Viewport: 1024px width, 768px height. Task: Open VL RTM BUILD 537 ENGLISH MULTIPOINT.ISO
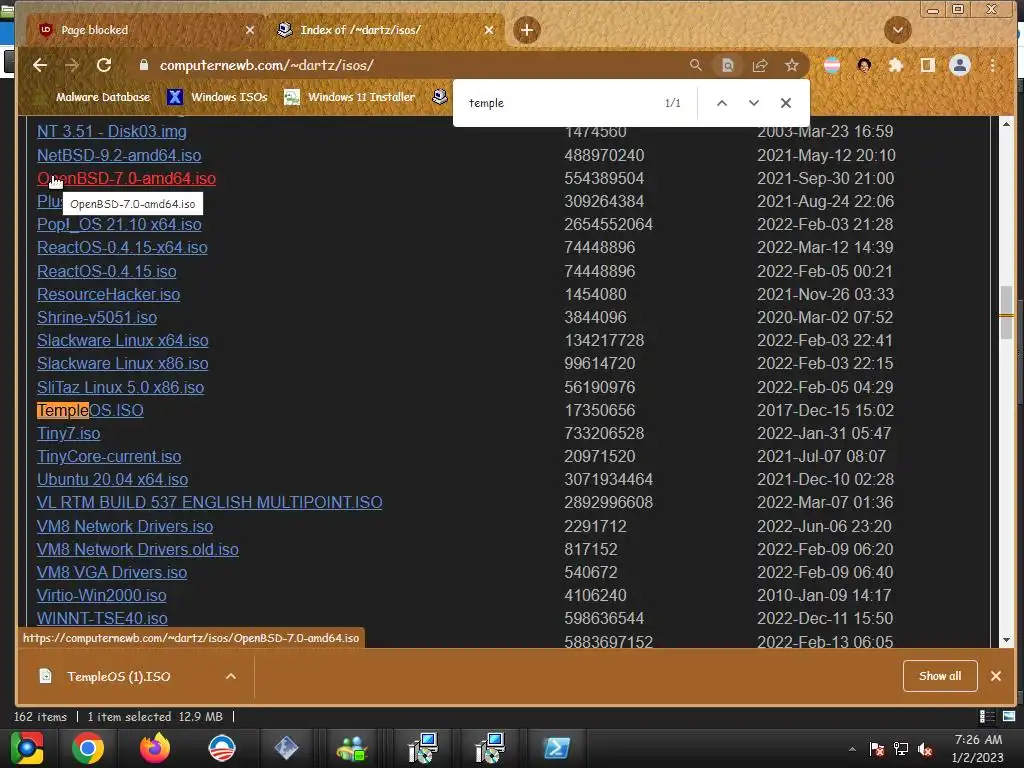pos(210,502)
